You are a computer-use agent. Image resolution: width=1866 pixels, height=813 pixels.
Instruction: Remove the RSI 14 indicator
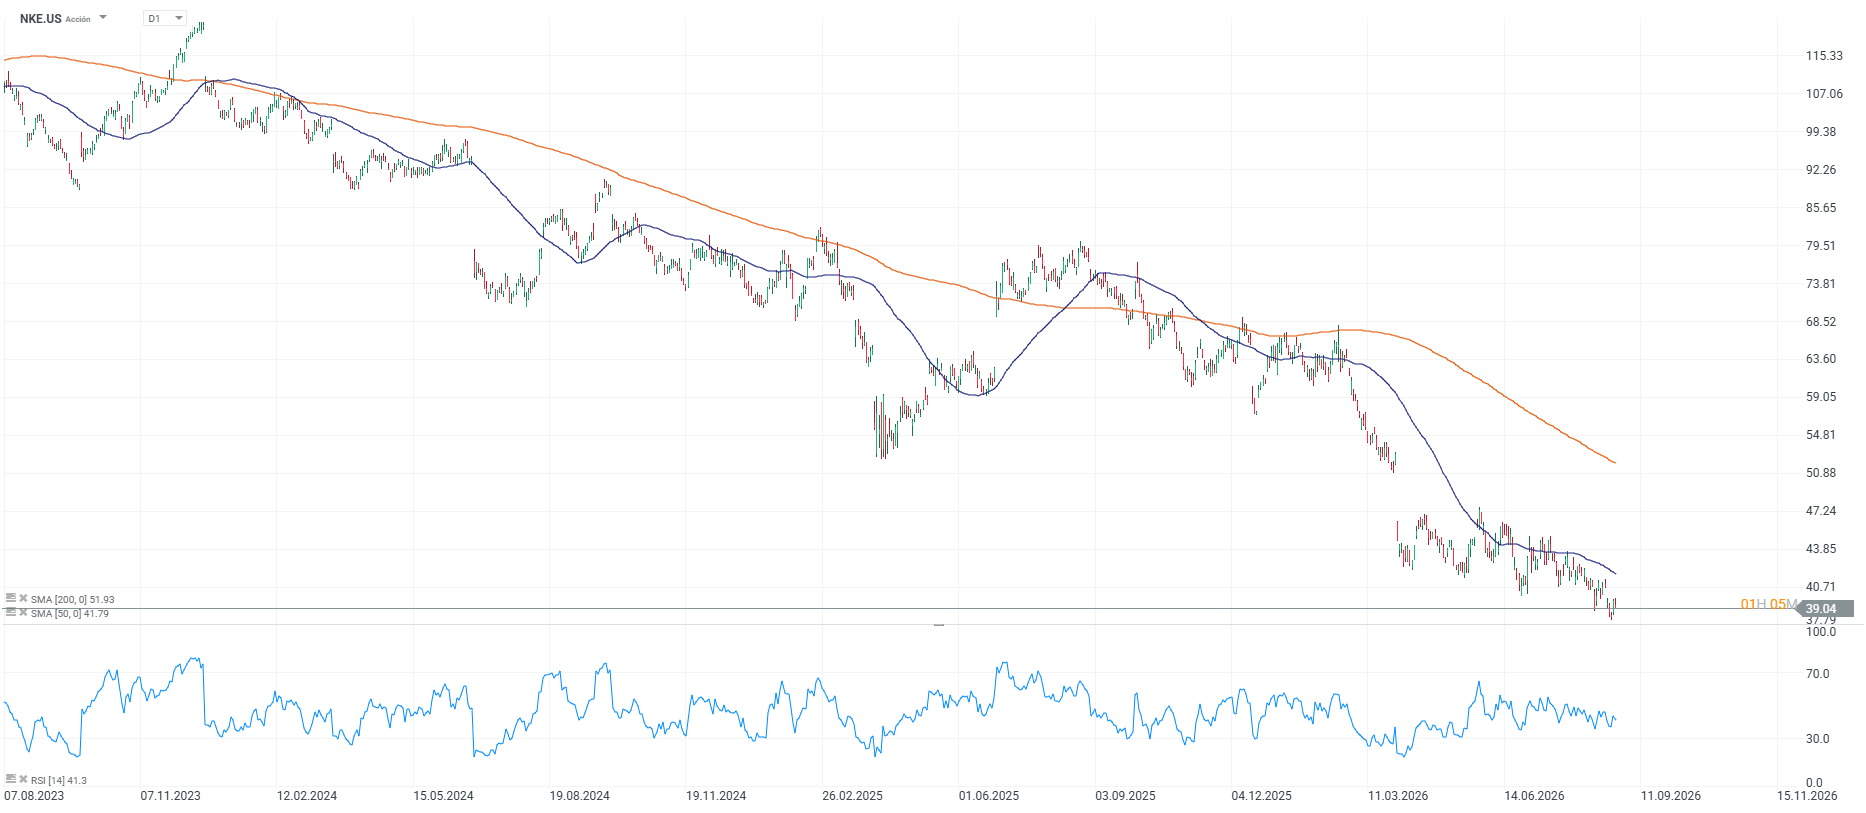click(x=23, y=779)
